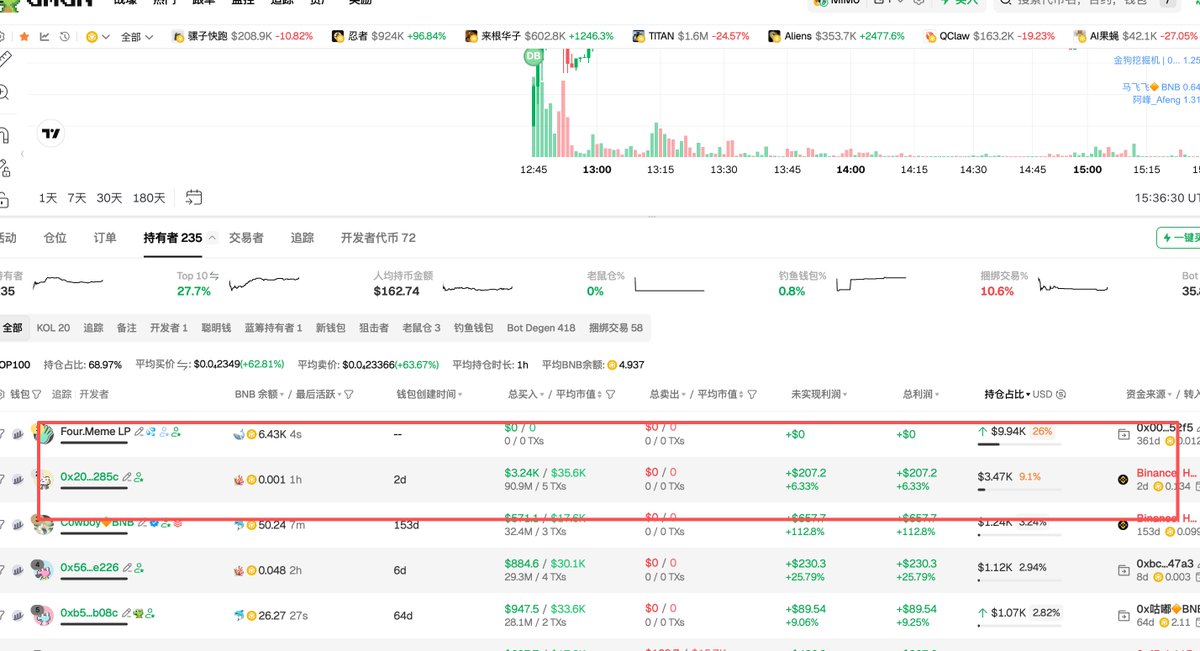The height and width of the screenshot is (651, 1200).
Task: Open the date range calendar icon
Action: 194,198
